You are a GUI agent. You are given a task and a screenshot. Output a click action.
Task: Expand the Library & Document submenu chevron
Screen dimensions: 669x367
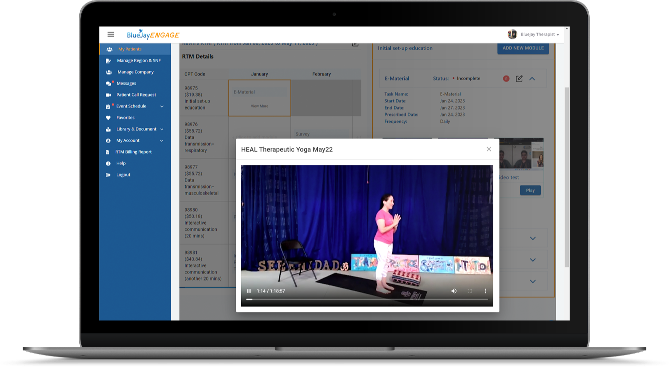pos(162,129)
